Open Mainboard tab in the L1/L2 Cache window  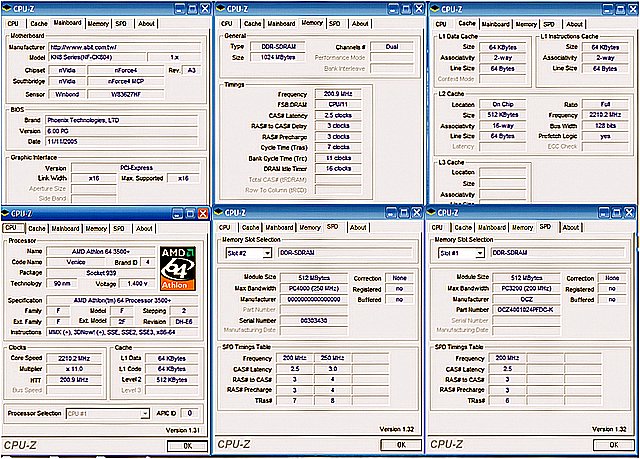point(496,24)
